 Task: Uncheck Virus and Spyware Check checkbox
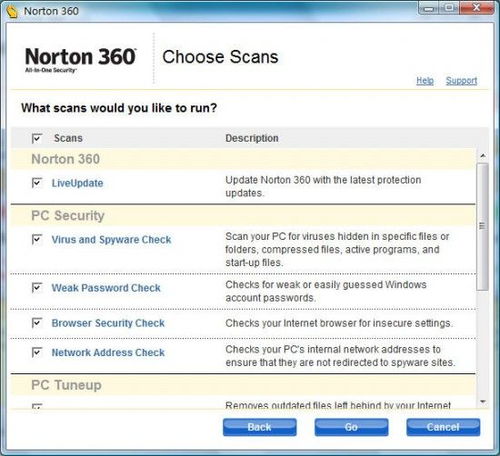(x=37, y=239)
